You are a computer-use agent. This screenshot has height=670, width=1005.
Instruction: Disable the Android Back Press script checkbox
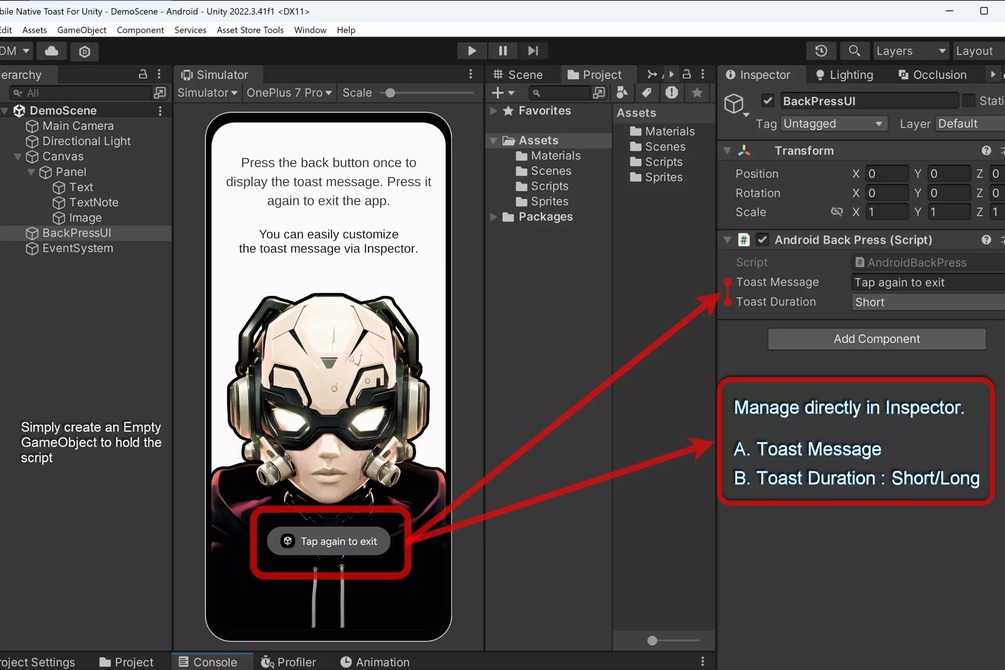pyautogui.click(x=762, y=240)
